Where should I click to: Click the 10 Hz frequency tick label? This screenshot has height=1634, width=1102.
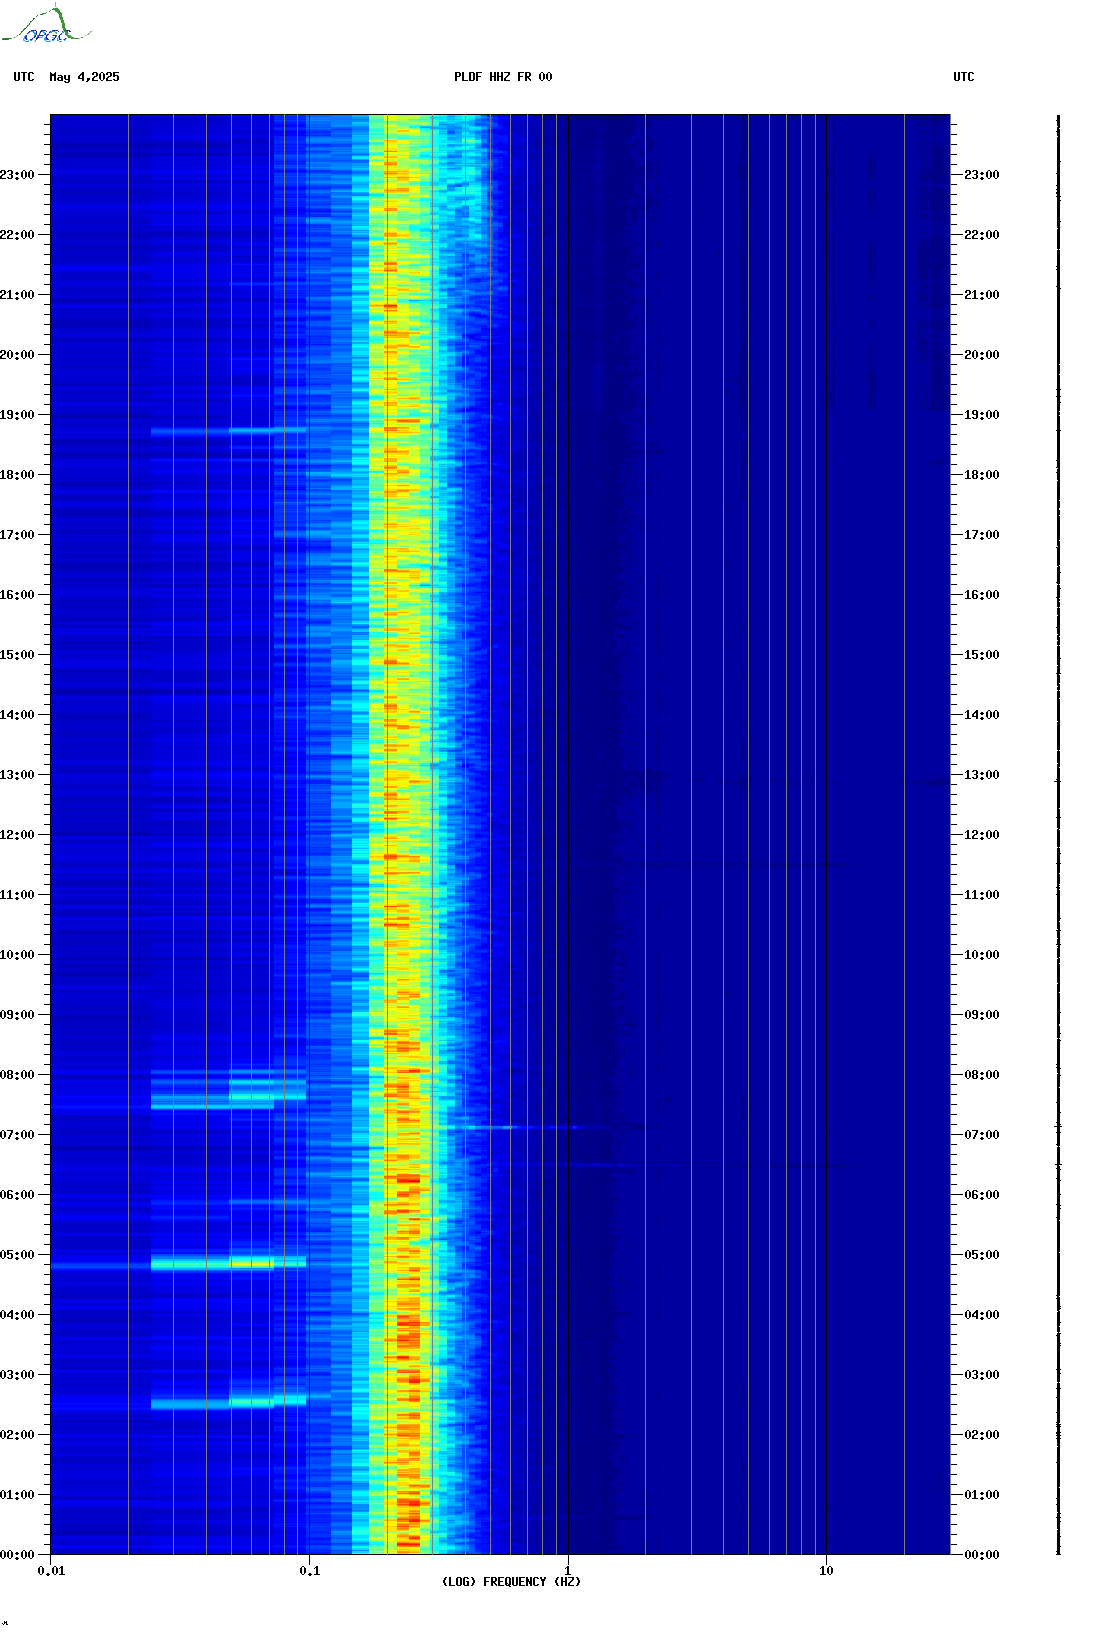click(x=826, y=1570)
